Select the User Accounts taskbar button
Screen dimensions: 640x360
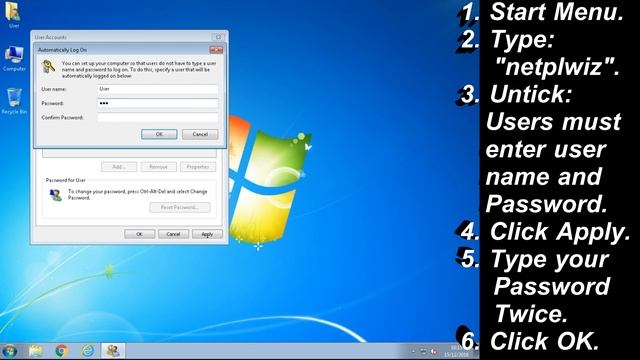[x=113, y=351]
